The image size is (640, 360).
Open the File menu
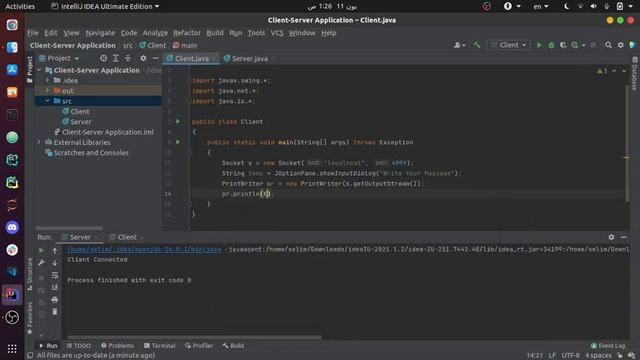tap(33, 33)
